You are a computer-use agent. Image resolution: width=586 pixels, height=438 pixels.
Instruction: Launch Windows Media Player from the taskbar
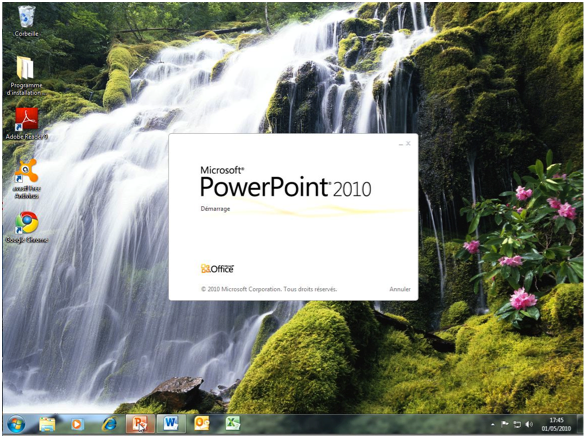point(77,425)
